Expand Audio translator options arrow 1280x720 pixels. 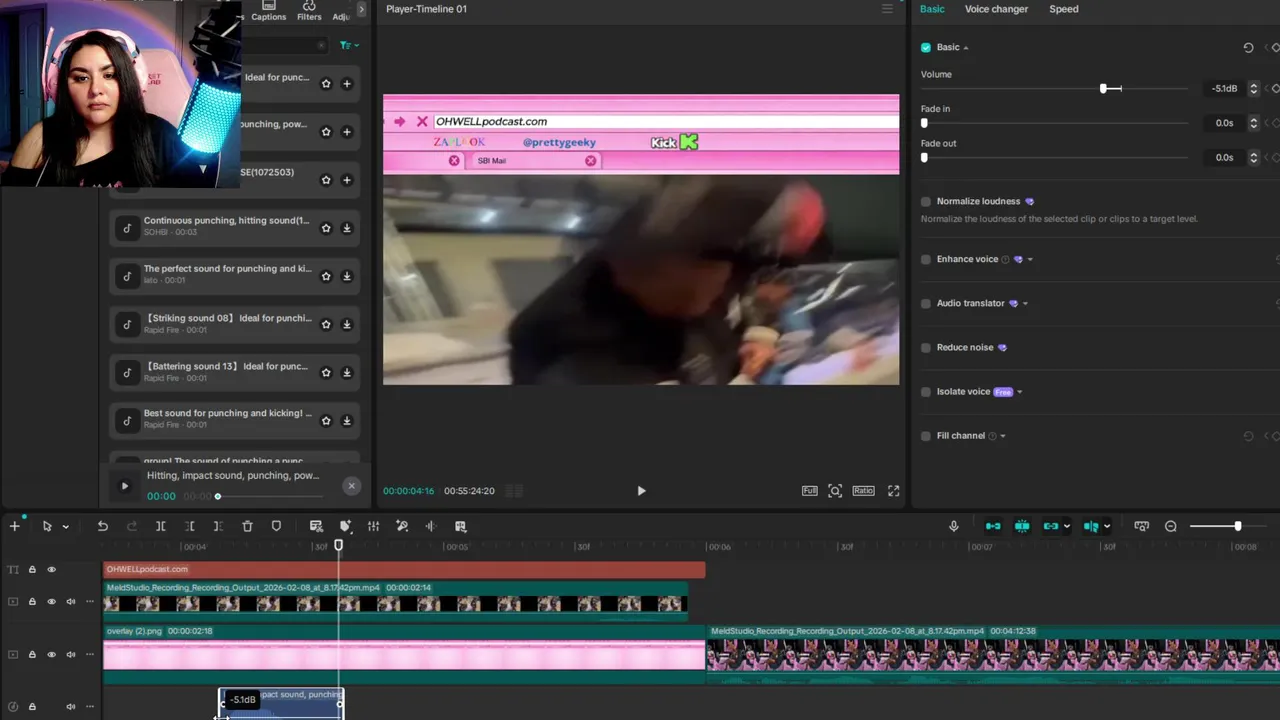tap(1025, 304)
